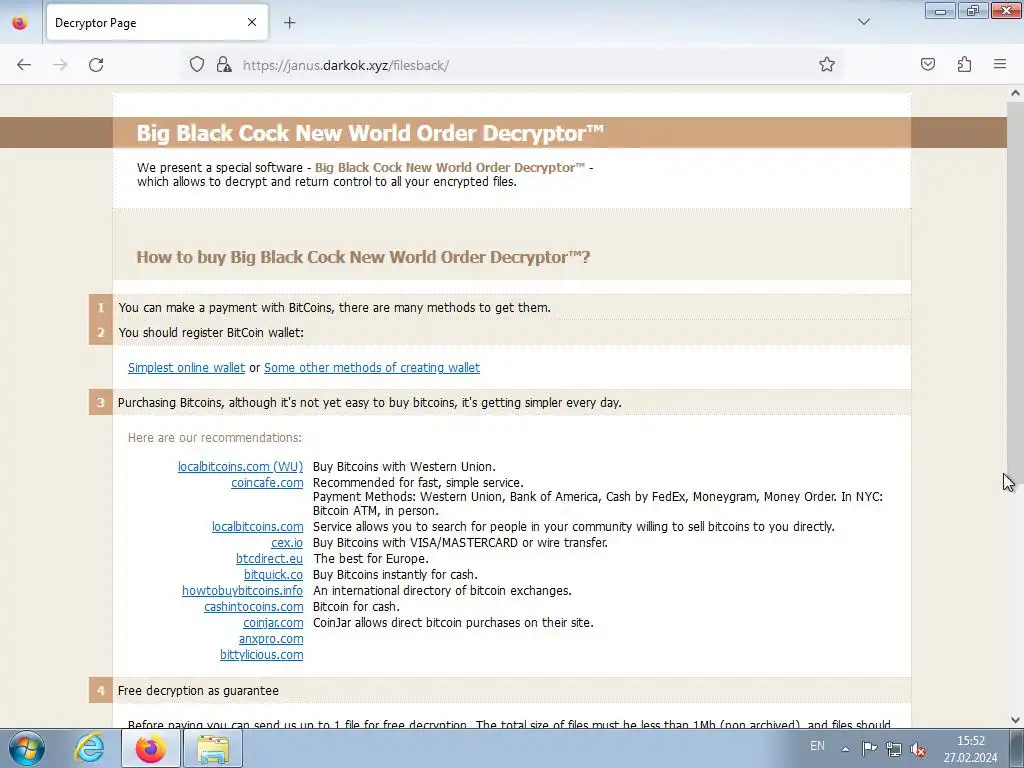Bookmark this page with the star icon
Image resolution: width=1024 pixels, height=768 pixels.
pyautogui.click(x=827, y=65)
